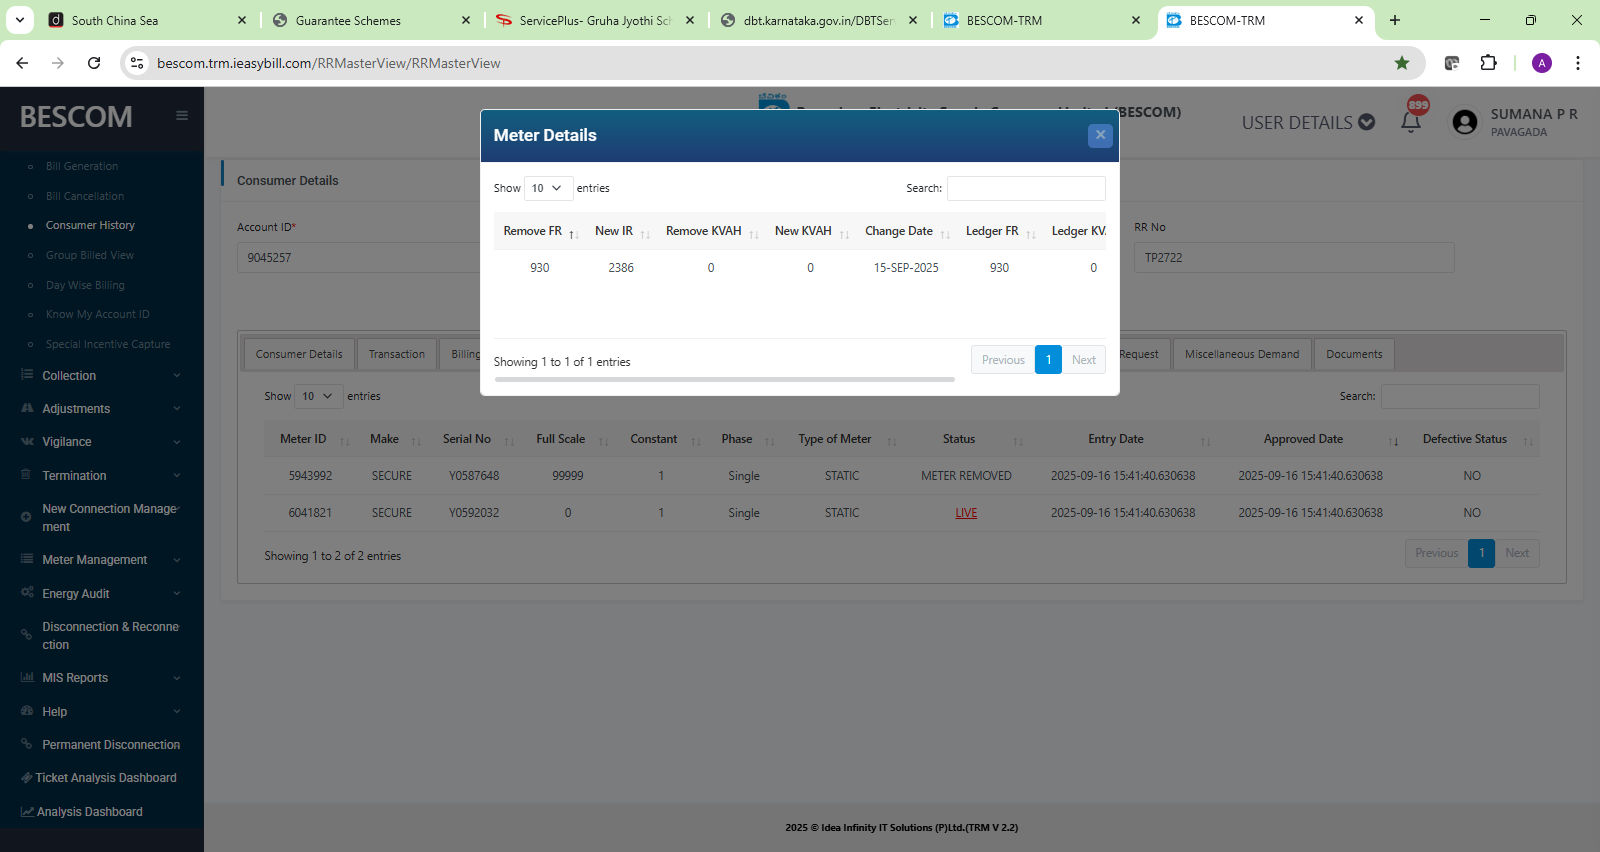This screenshot has height=852, width=1600.
Task: Open Analysis Dashboard in sidebar
Action: tap(90, 812)
